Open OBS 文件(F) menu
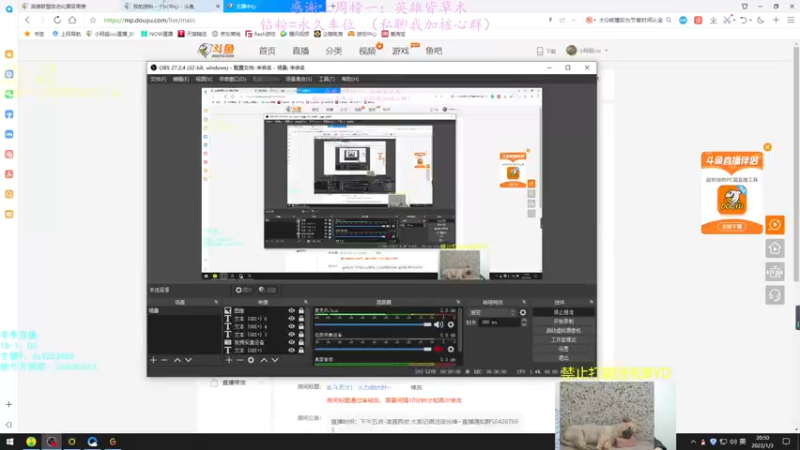Image resolution: width=800 pixels, height=450 pixels. point(158,79)
